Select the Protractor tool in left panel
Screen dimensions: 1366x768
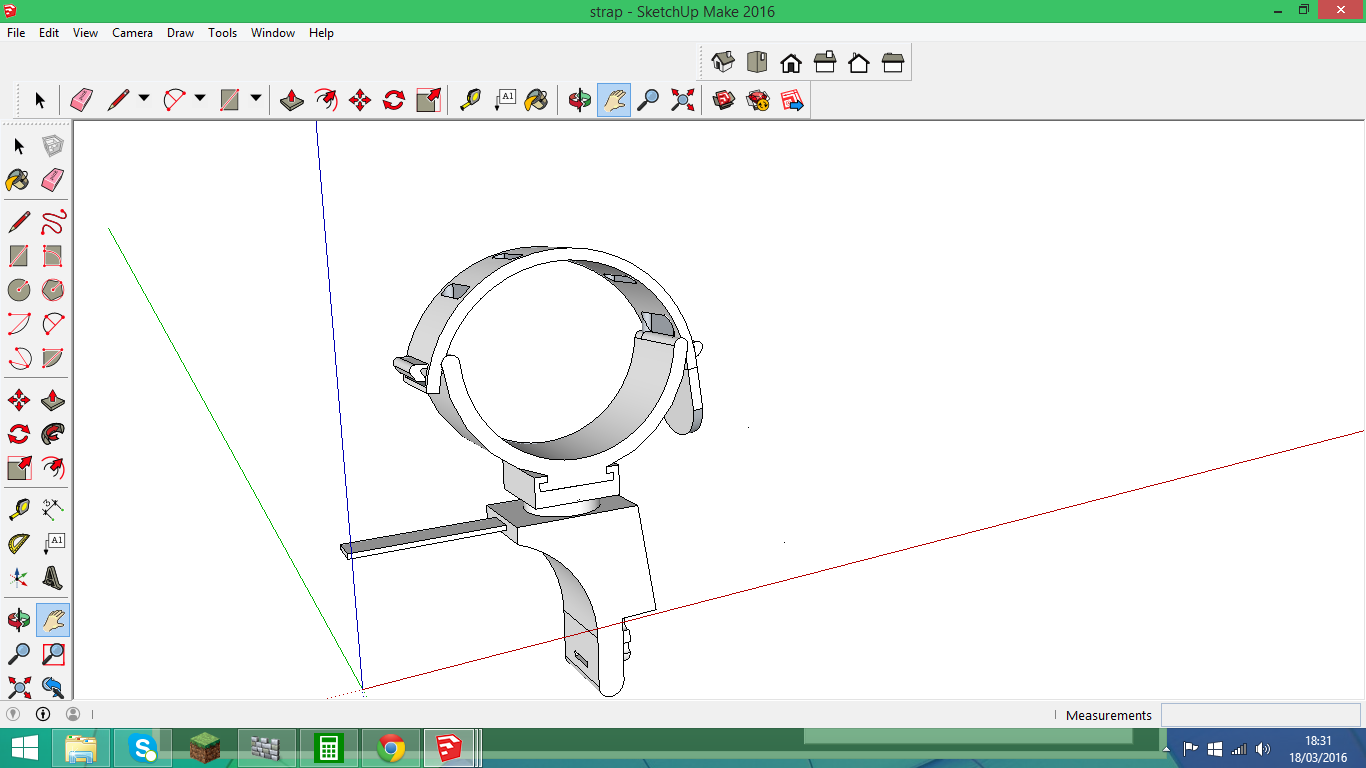pyautogui.click(x=19, y=544)
